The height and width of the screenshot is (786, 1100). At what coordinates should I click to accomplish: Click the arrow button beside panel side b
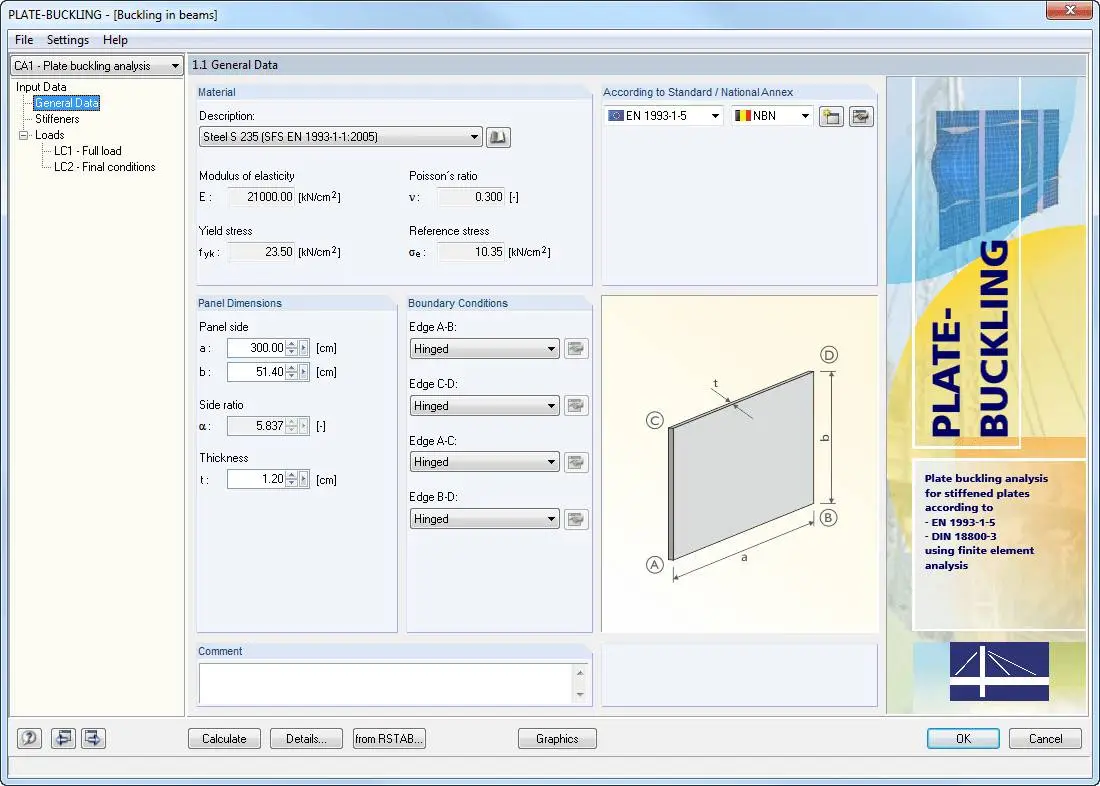tap(304, 372)
